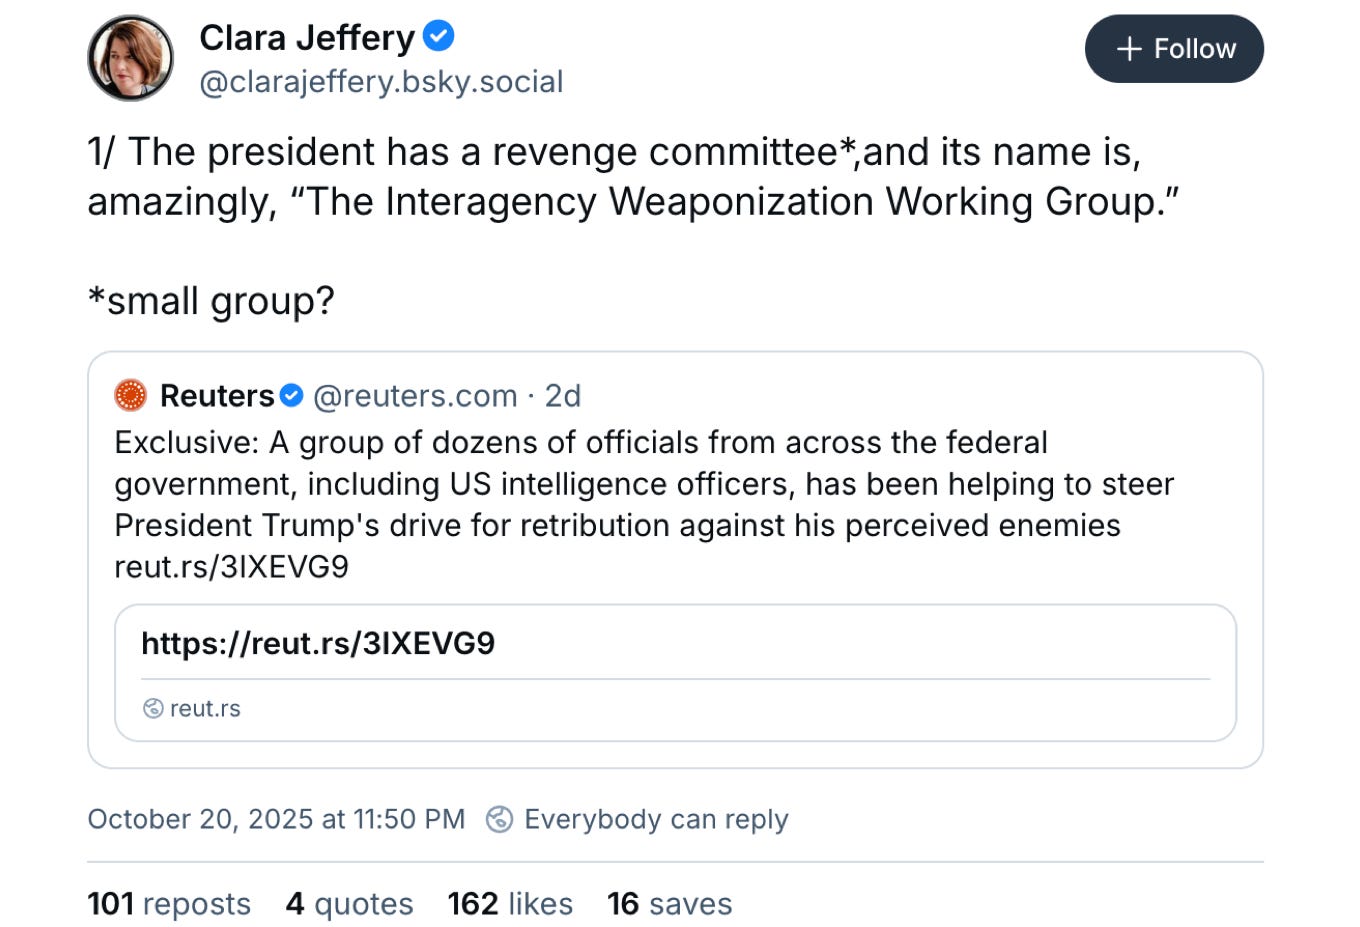Click the 16 saves count
Viewport: 1360px width, 927px height.
pos(669,904)
